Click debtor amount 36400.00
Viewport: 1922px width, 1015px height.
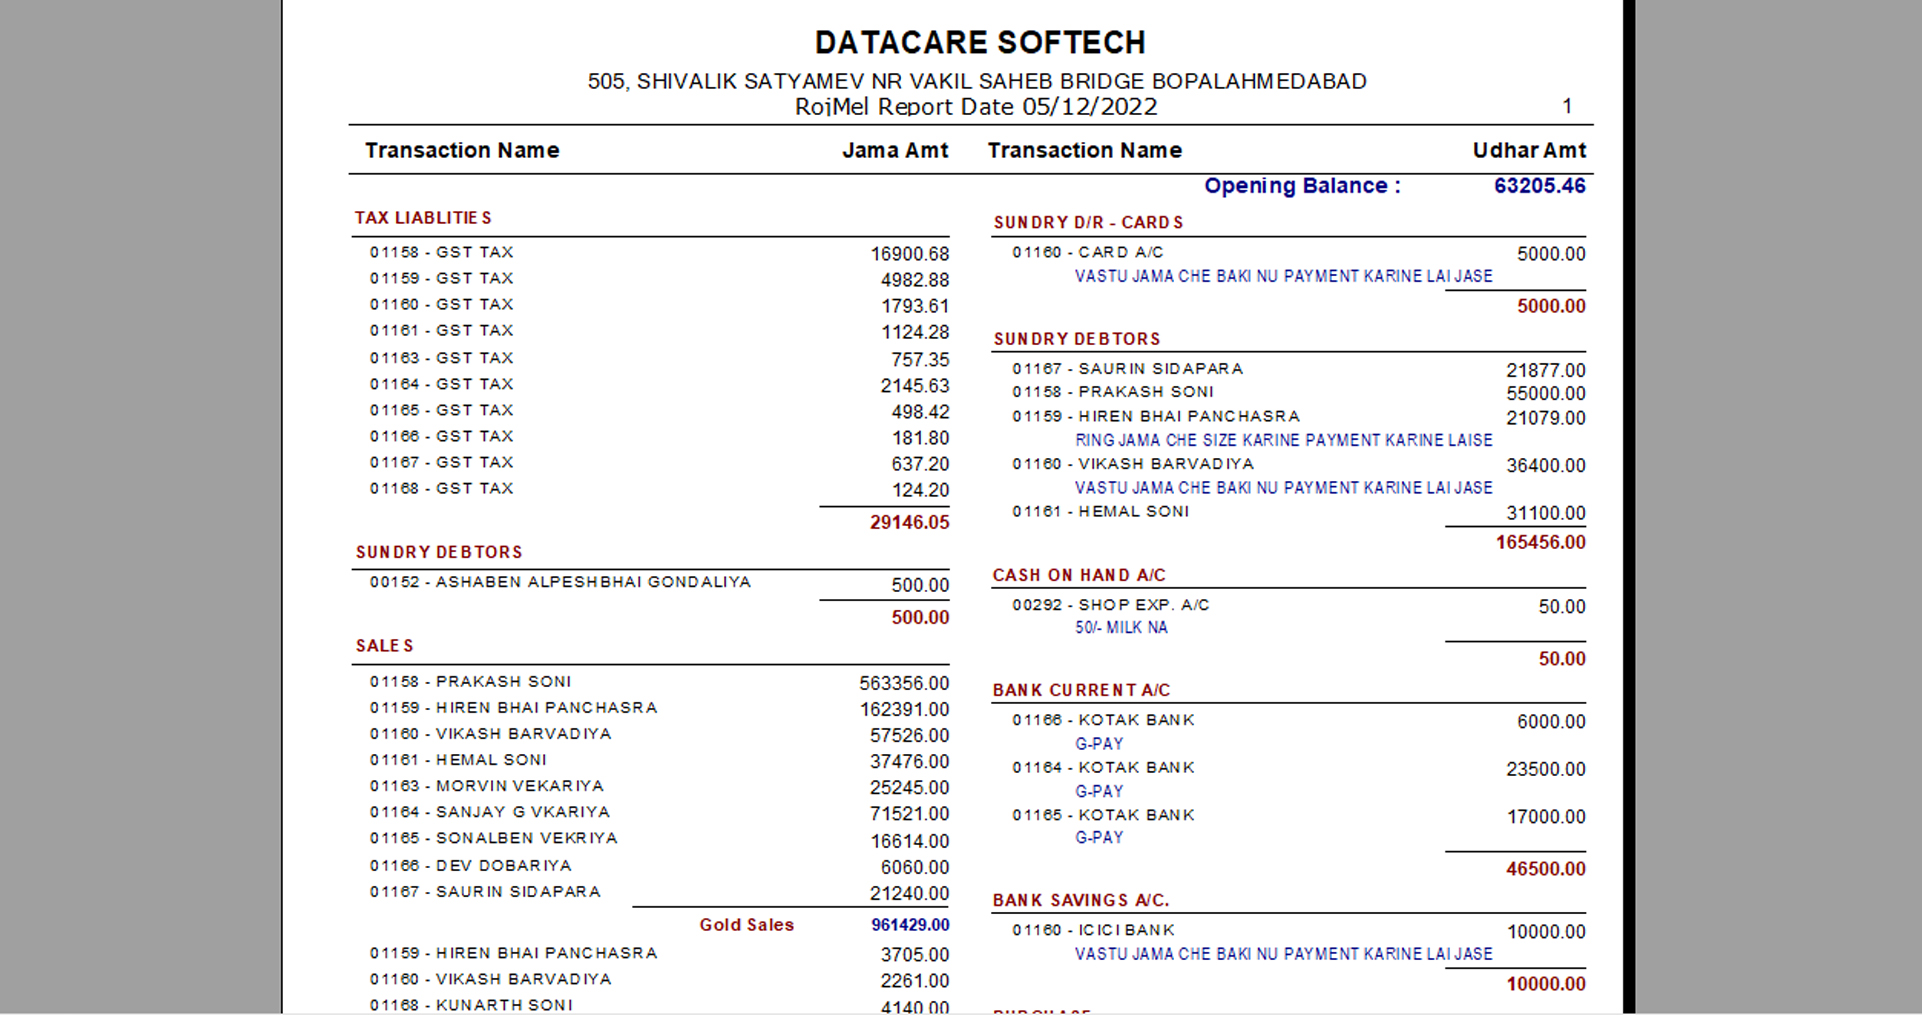(x=1546, y=466)
